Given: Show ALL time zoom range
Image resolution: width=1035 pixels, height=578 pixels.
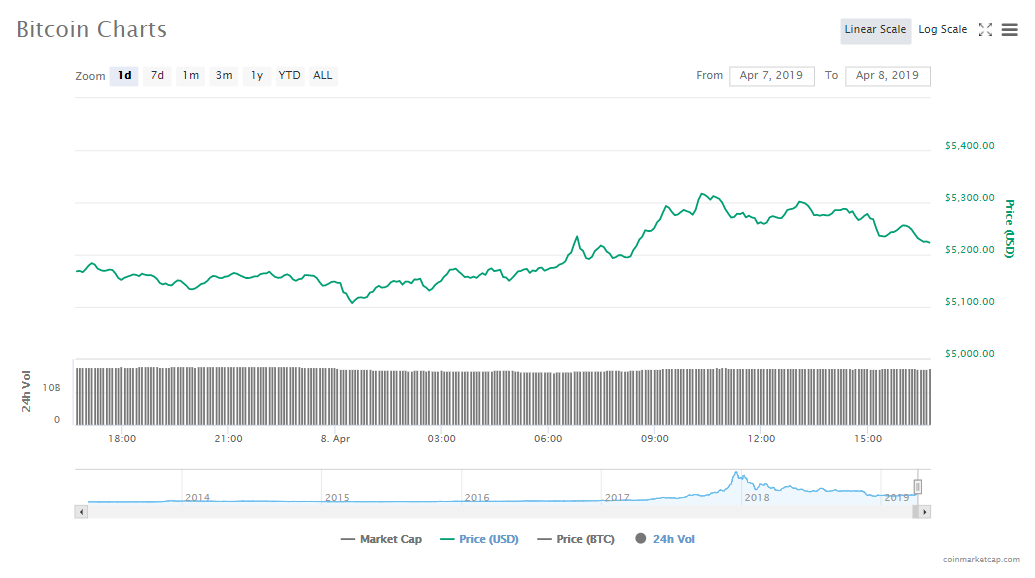Looking at the screenshot, I should coord(322,76).
